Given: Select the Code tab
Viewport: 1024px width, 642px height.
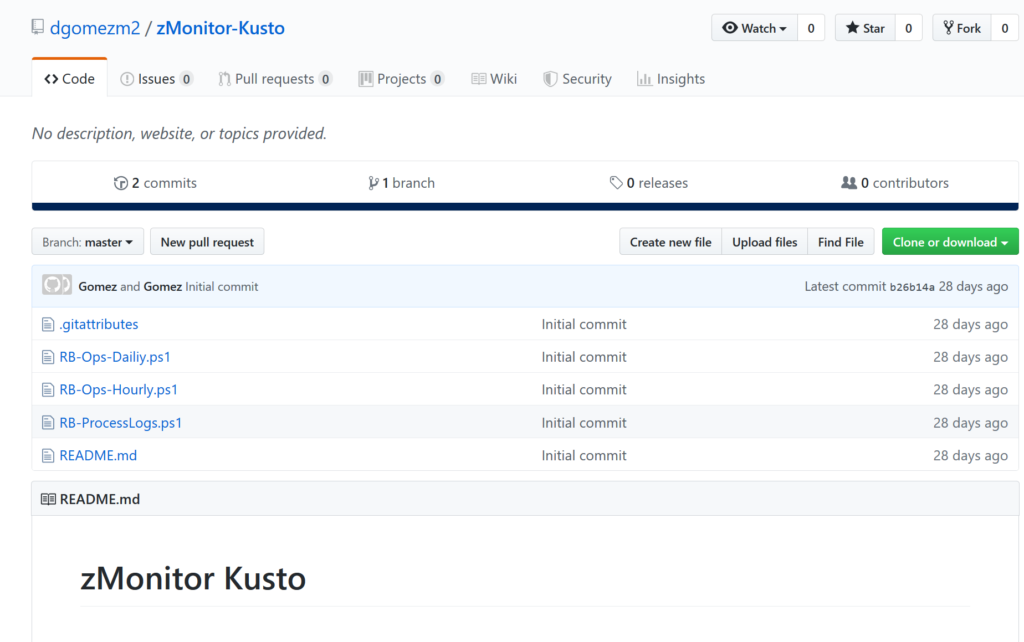Looking at the screenshot, I should 69,78.
